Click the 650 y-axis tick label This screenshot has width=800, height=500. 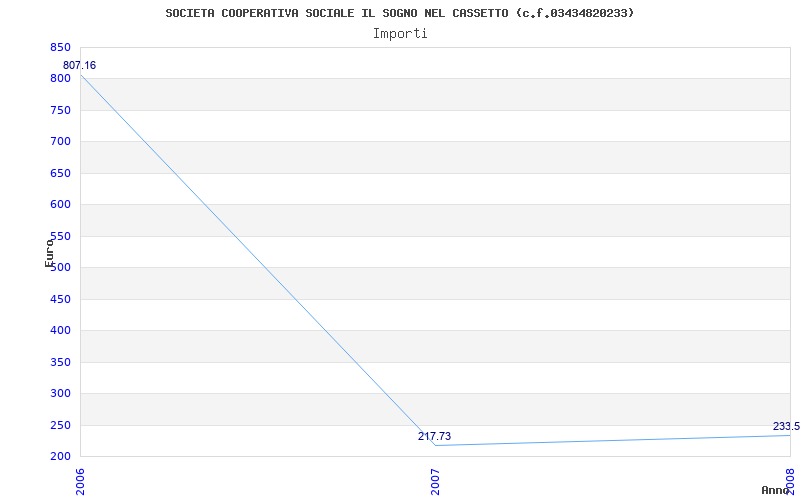coord(60,173)
